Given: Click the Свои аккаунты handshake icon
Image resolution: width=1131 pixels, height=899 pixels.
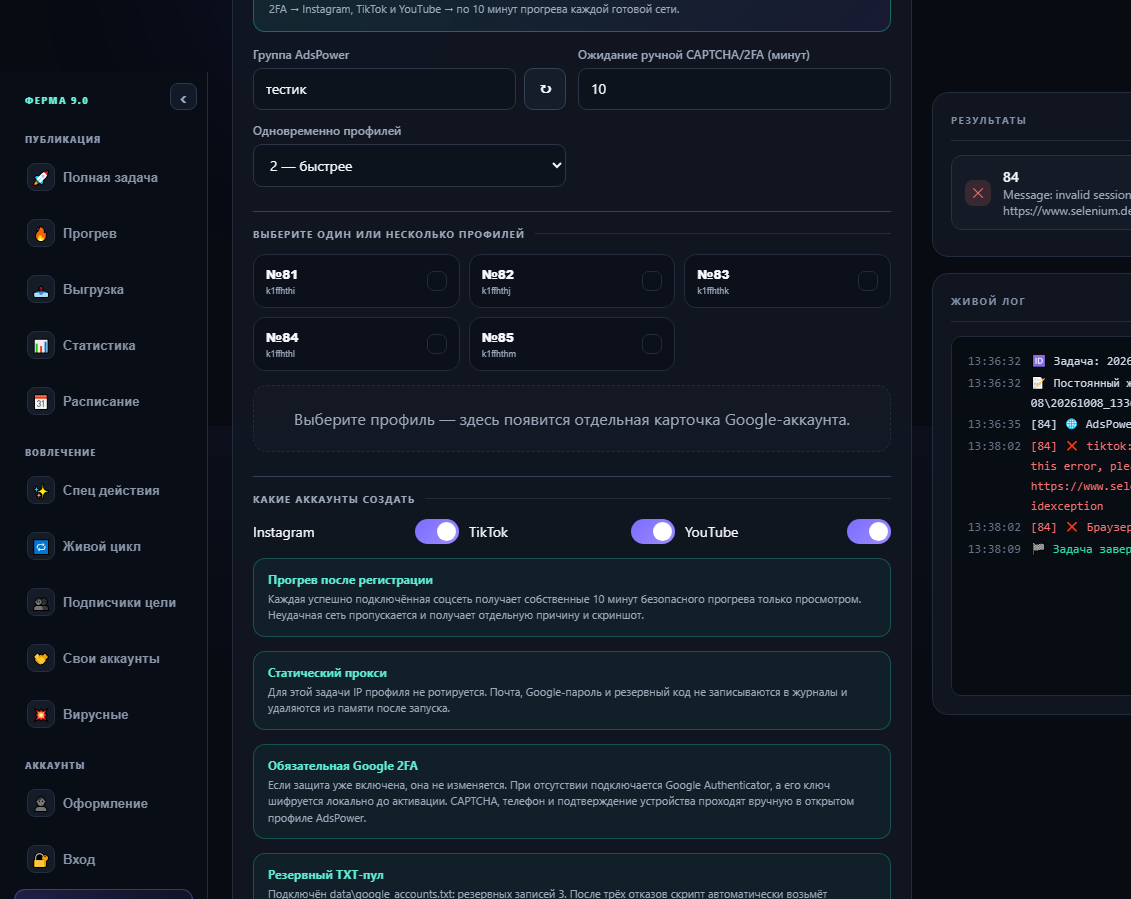Looking at the screenshot, I should pos(41,658).
